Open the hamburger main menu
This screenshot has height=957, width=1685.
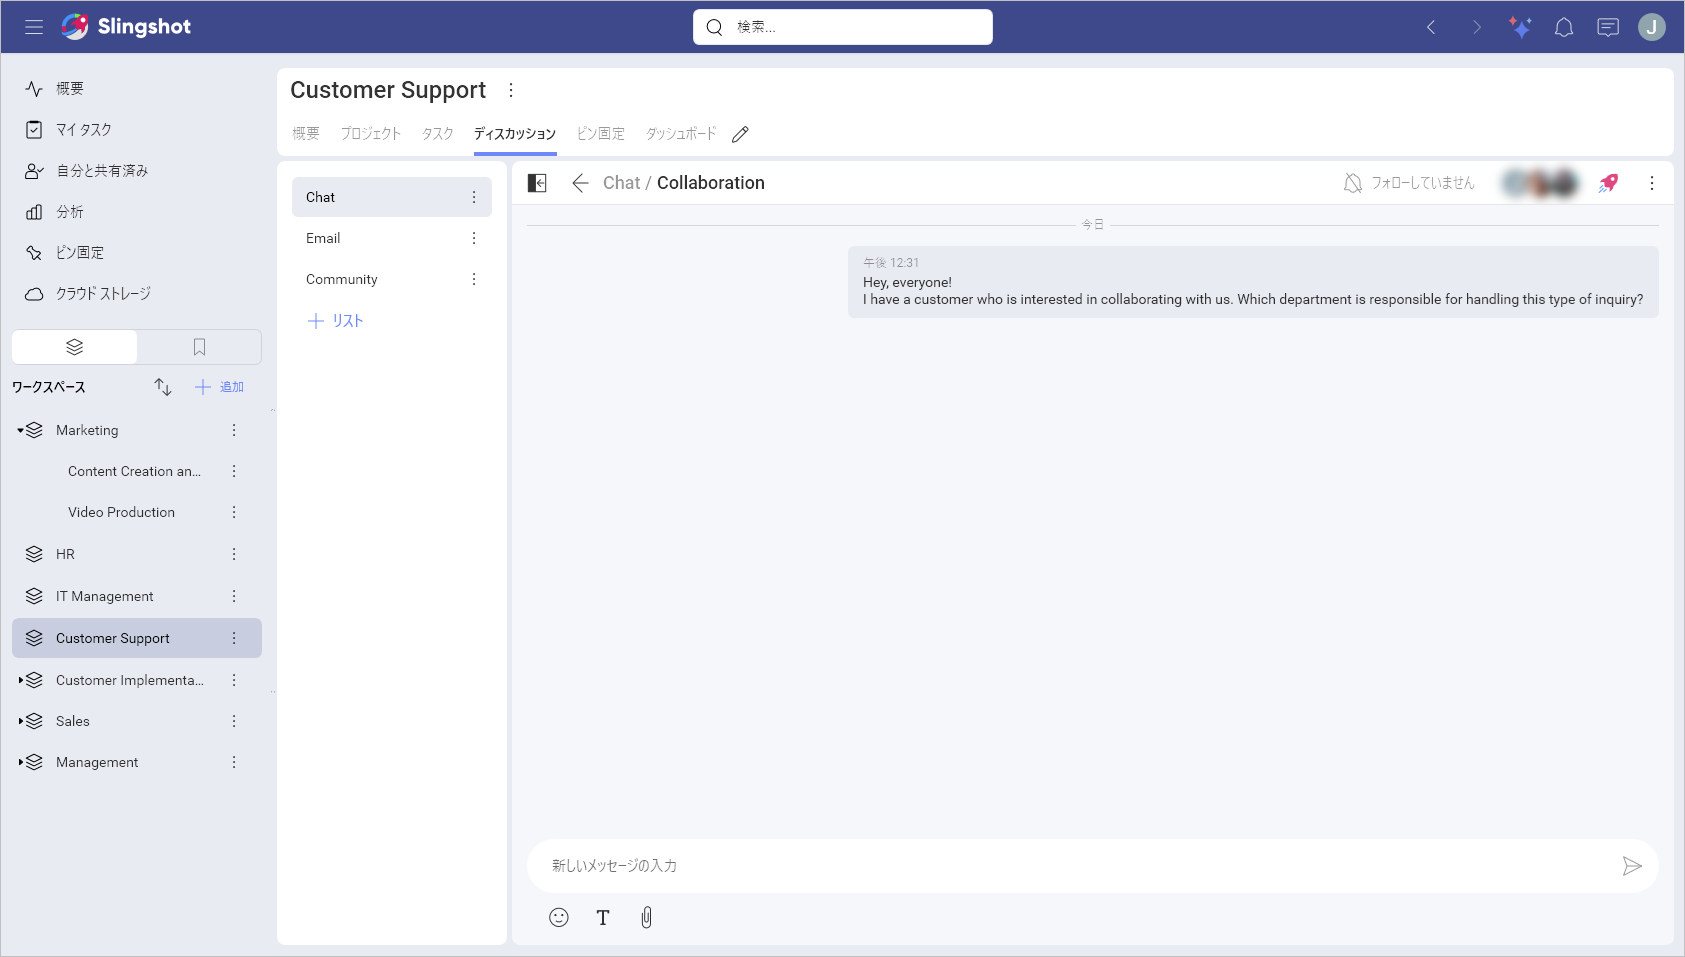tap(34, 27)
